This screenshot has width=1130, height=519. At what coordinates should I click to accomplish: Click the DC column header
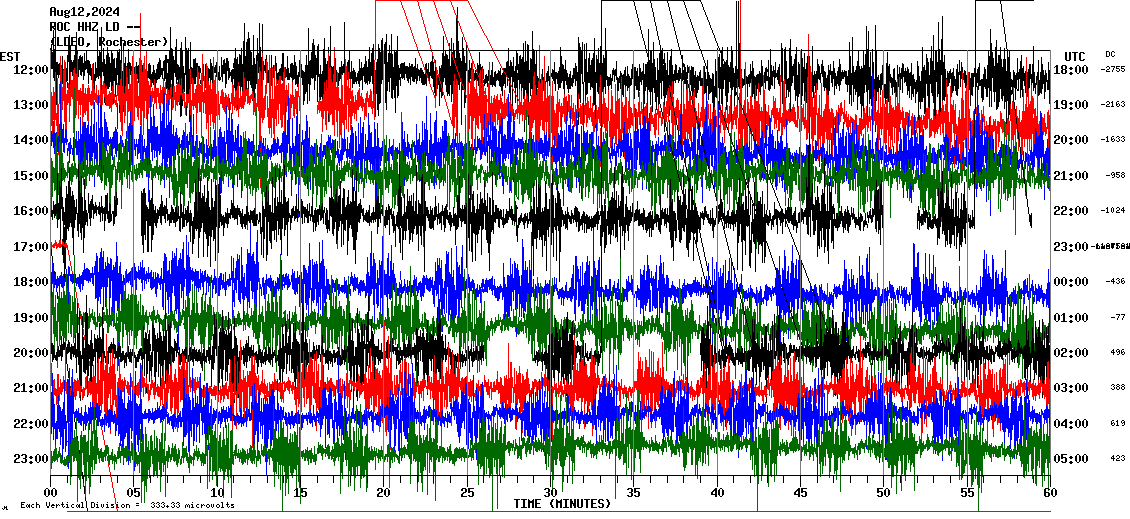pyautogui.click(x=1110, y=54)
